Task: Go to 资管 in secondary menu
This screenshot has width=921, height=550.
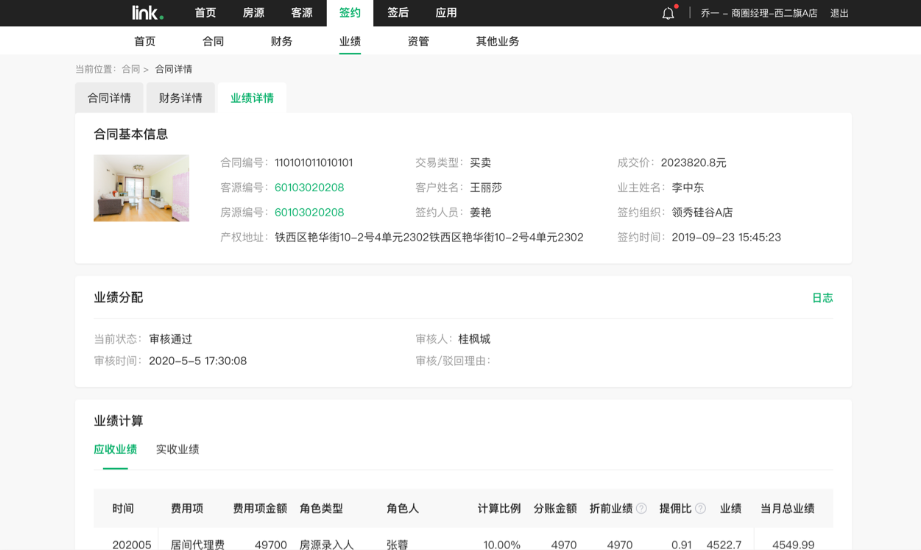Action: click(418, 42)
